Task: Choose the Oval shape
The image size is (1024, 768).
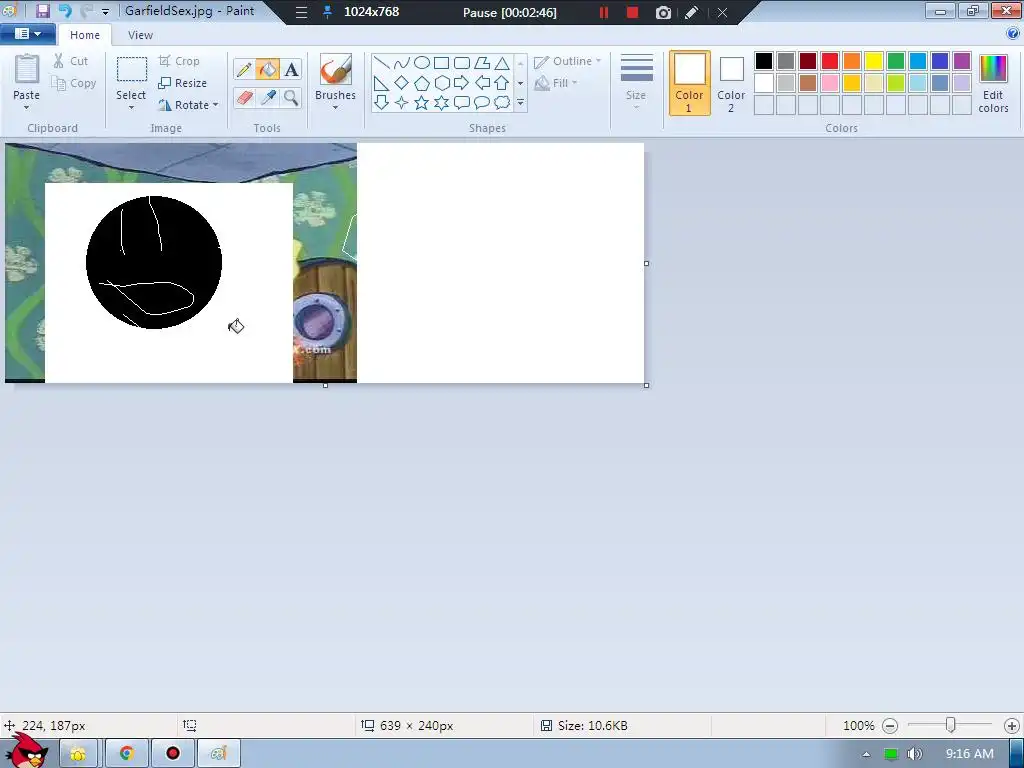Action: [x=422, y=63]
